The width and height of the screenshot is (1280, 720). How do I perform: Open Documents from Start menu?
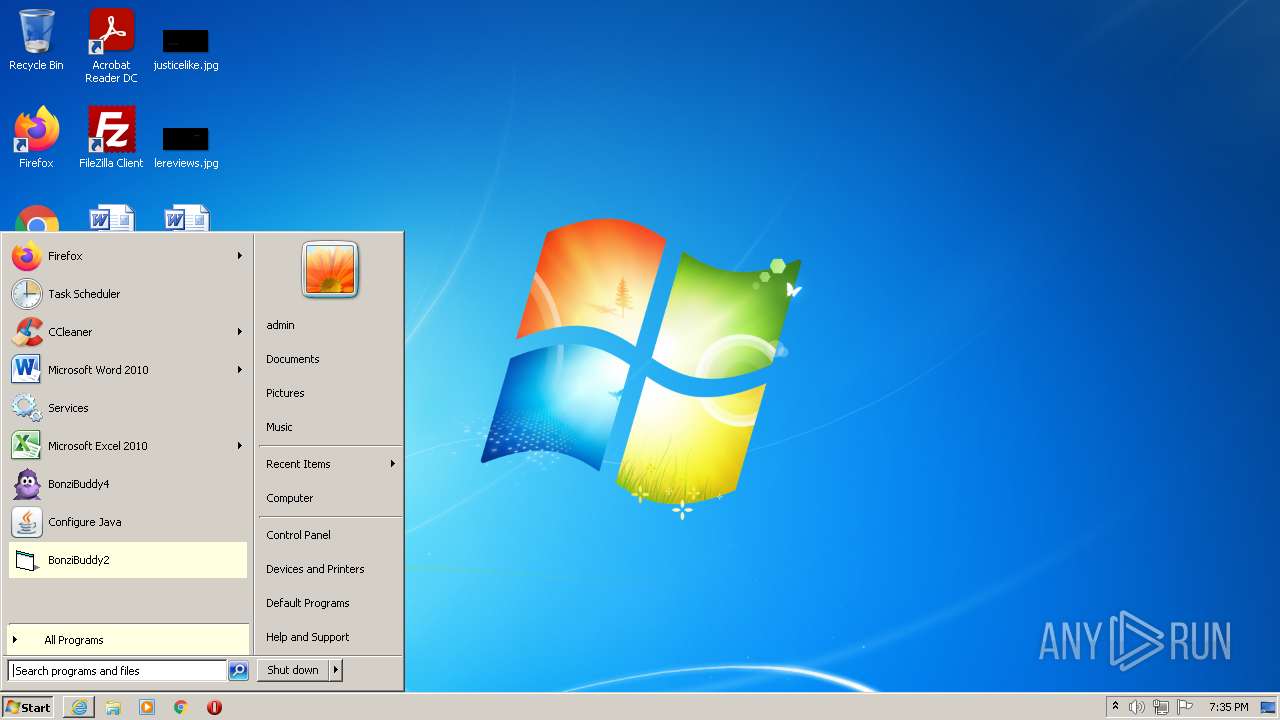[330, 359]
